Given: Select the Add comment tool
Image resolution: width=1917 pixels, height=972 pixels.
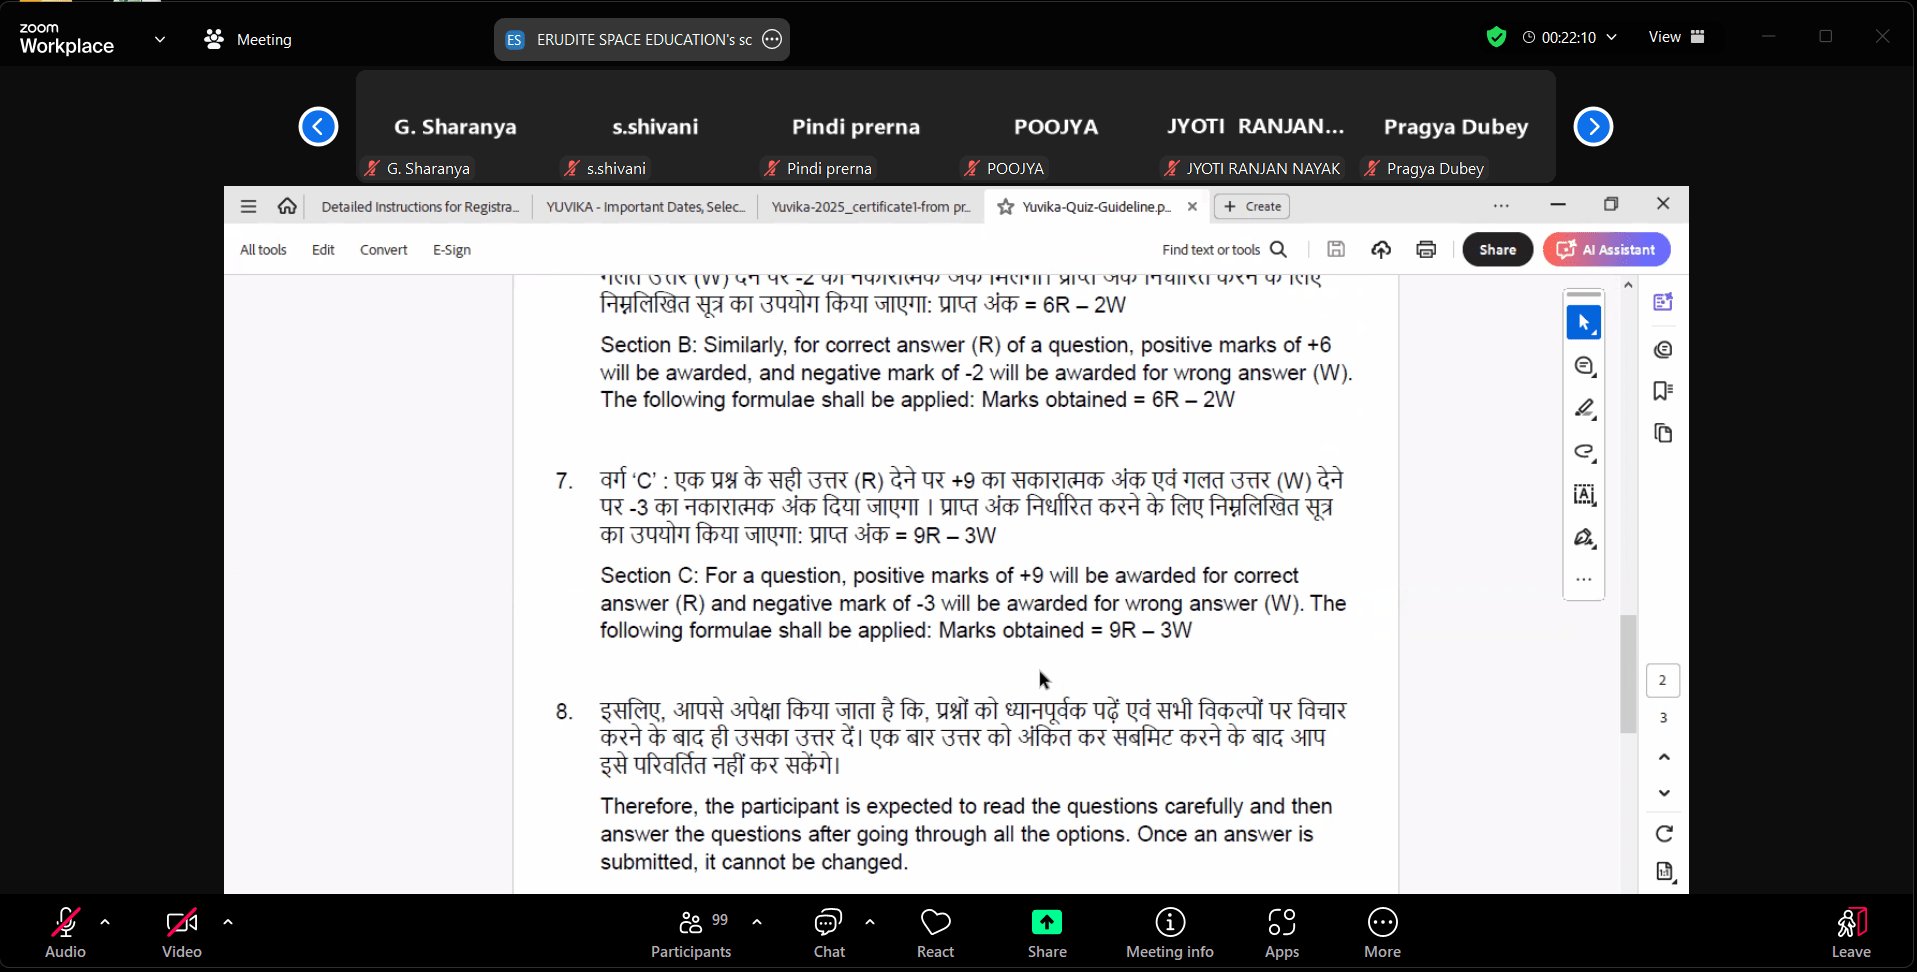Looking at the screenshot, I should pos(1584,366).
